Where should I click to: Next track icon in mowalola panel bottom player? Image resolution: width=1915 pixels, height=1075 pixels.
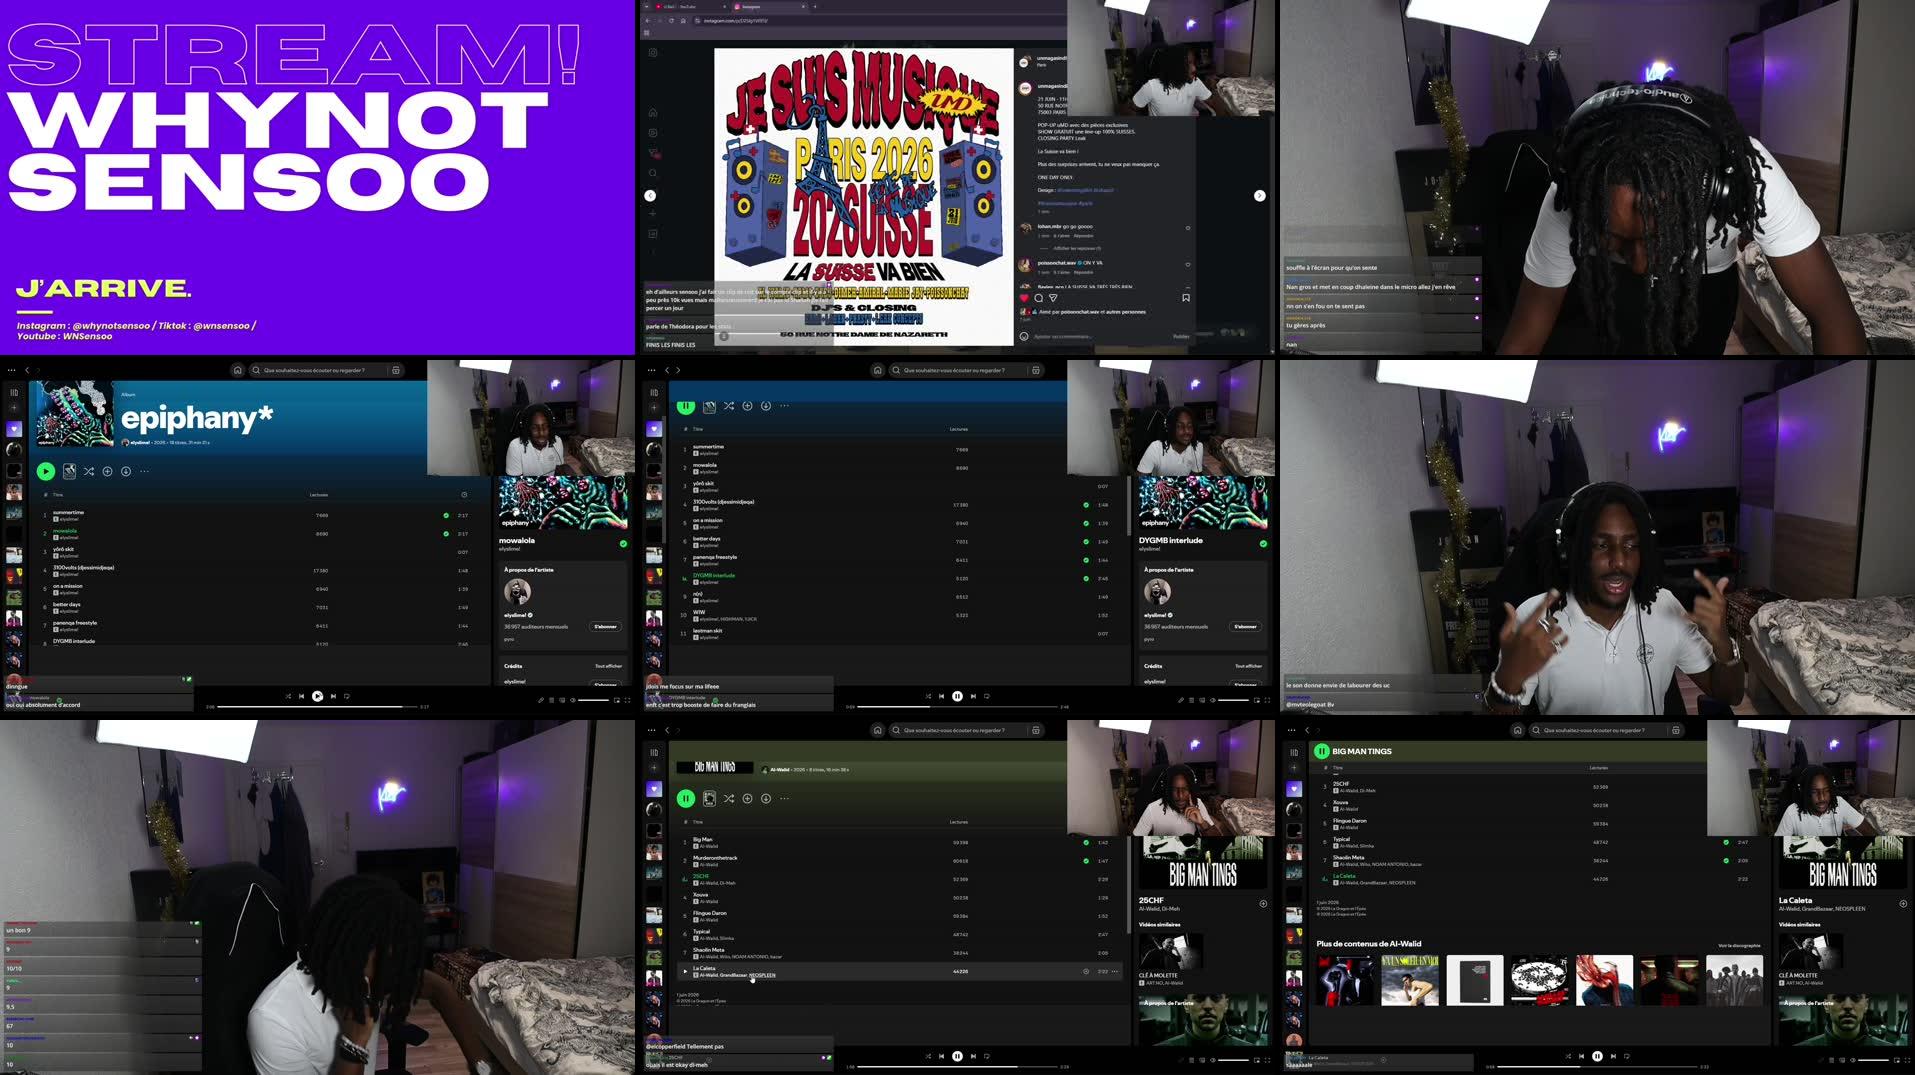(x=333, y=696)
